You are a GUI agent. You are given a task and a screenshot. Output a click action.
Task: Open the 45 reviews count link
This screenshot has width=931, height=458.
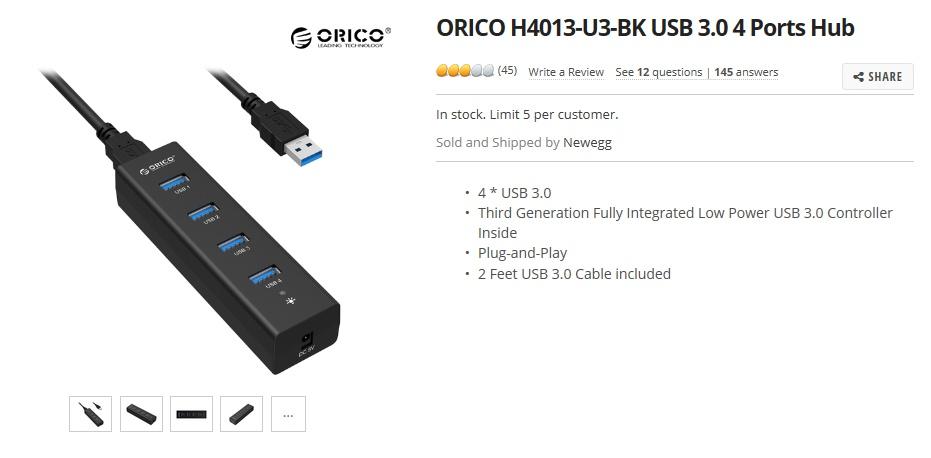click(x=507, y=71)
